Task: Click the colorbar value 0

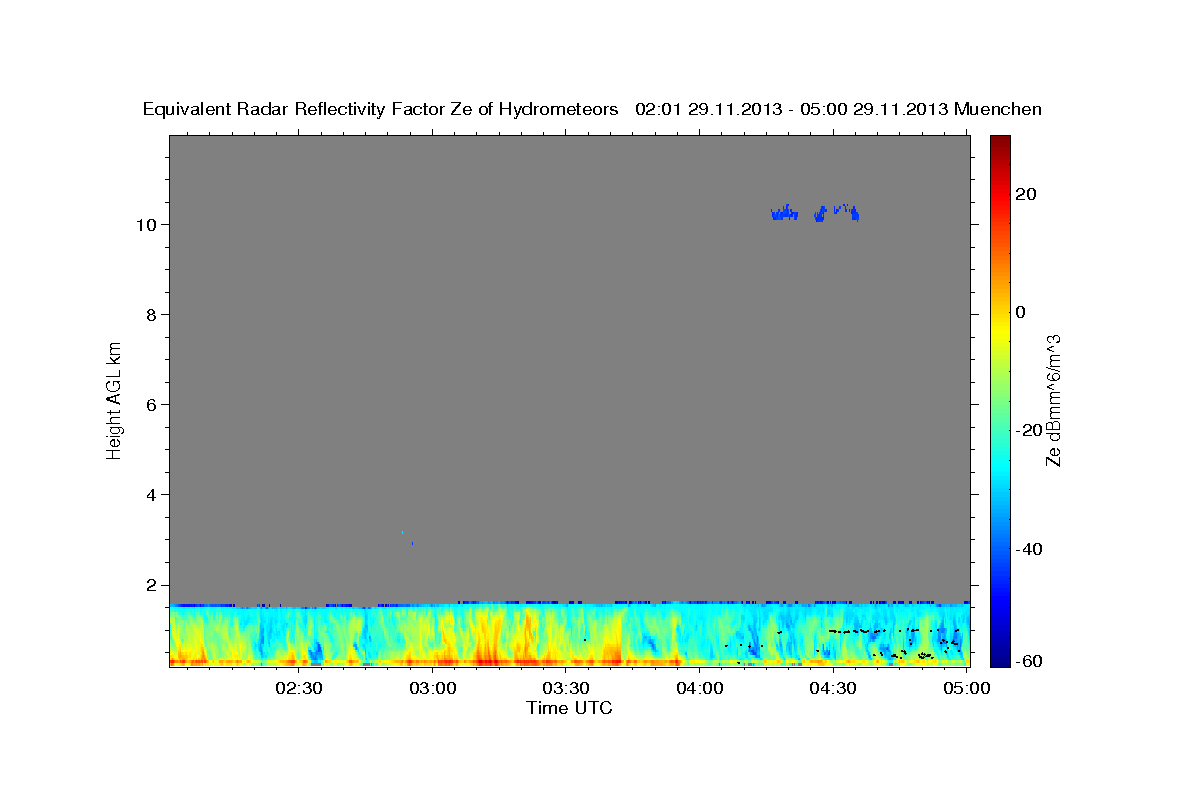Action: coord(1021,312)
